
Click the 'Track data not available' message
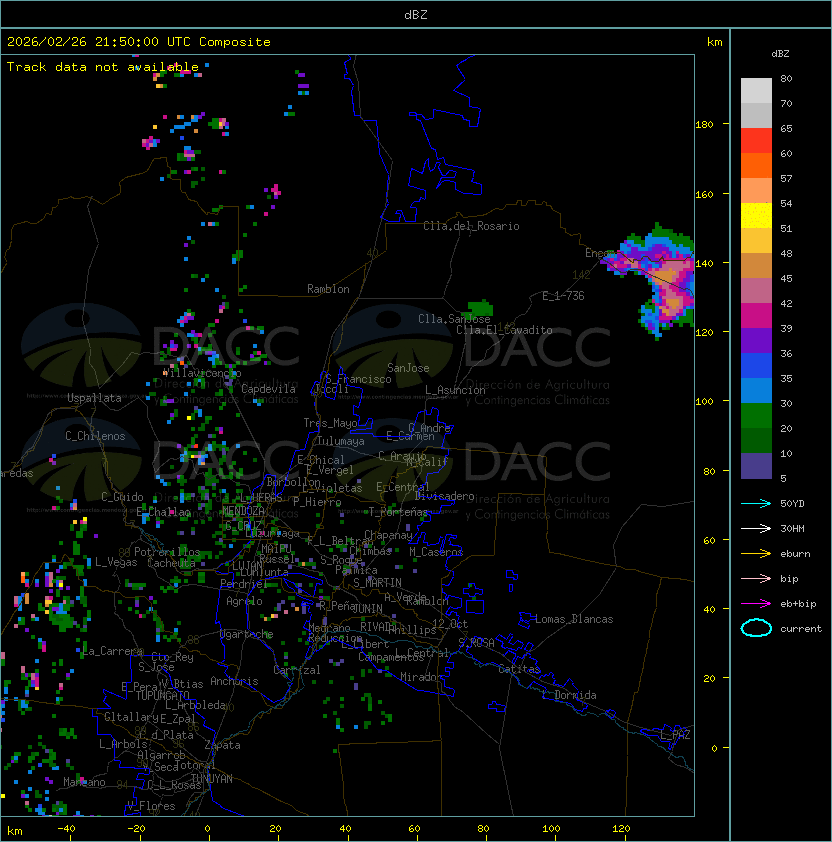coord(103,67)
